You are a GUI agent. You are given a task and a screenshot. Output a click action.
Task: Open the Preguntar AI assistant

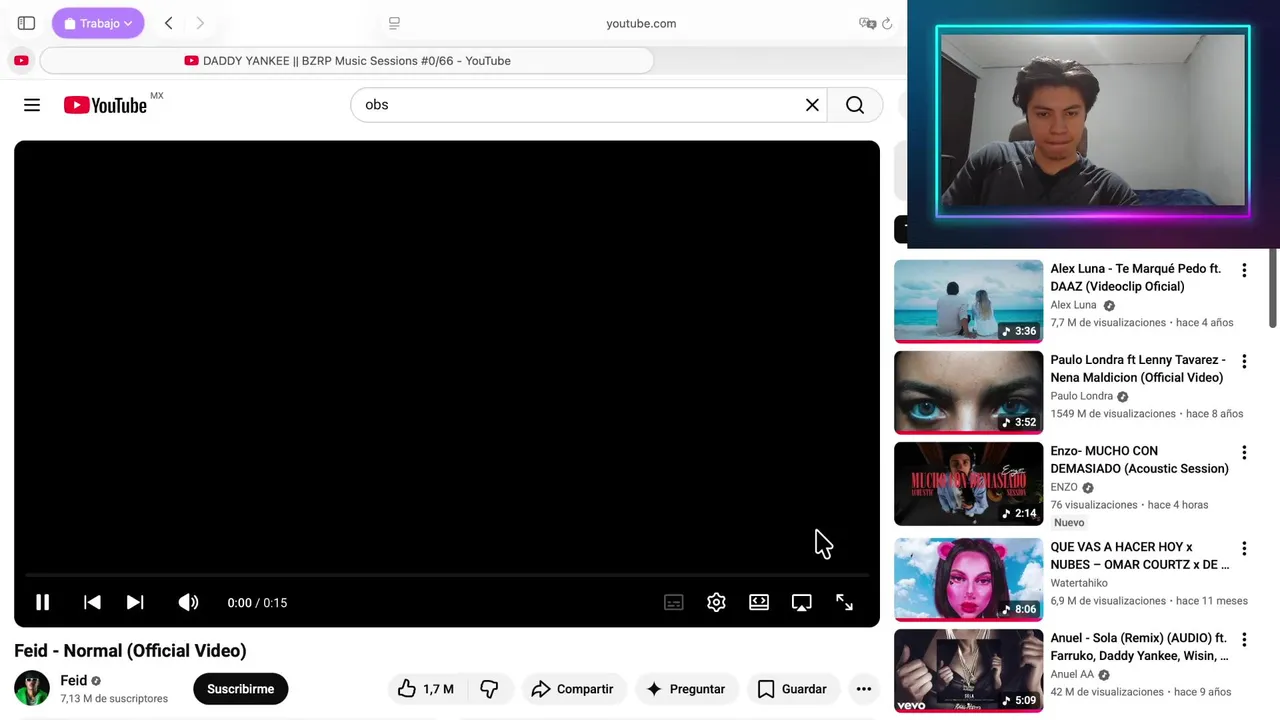(686, 689)
